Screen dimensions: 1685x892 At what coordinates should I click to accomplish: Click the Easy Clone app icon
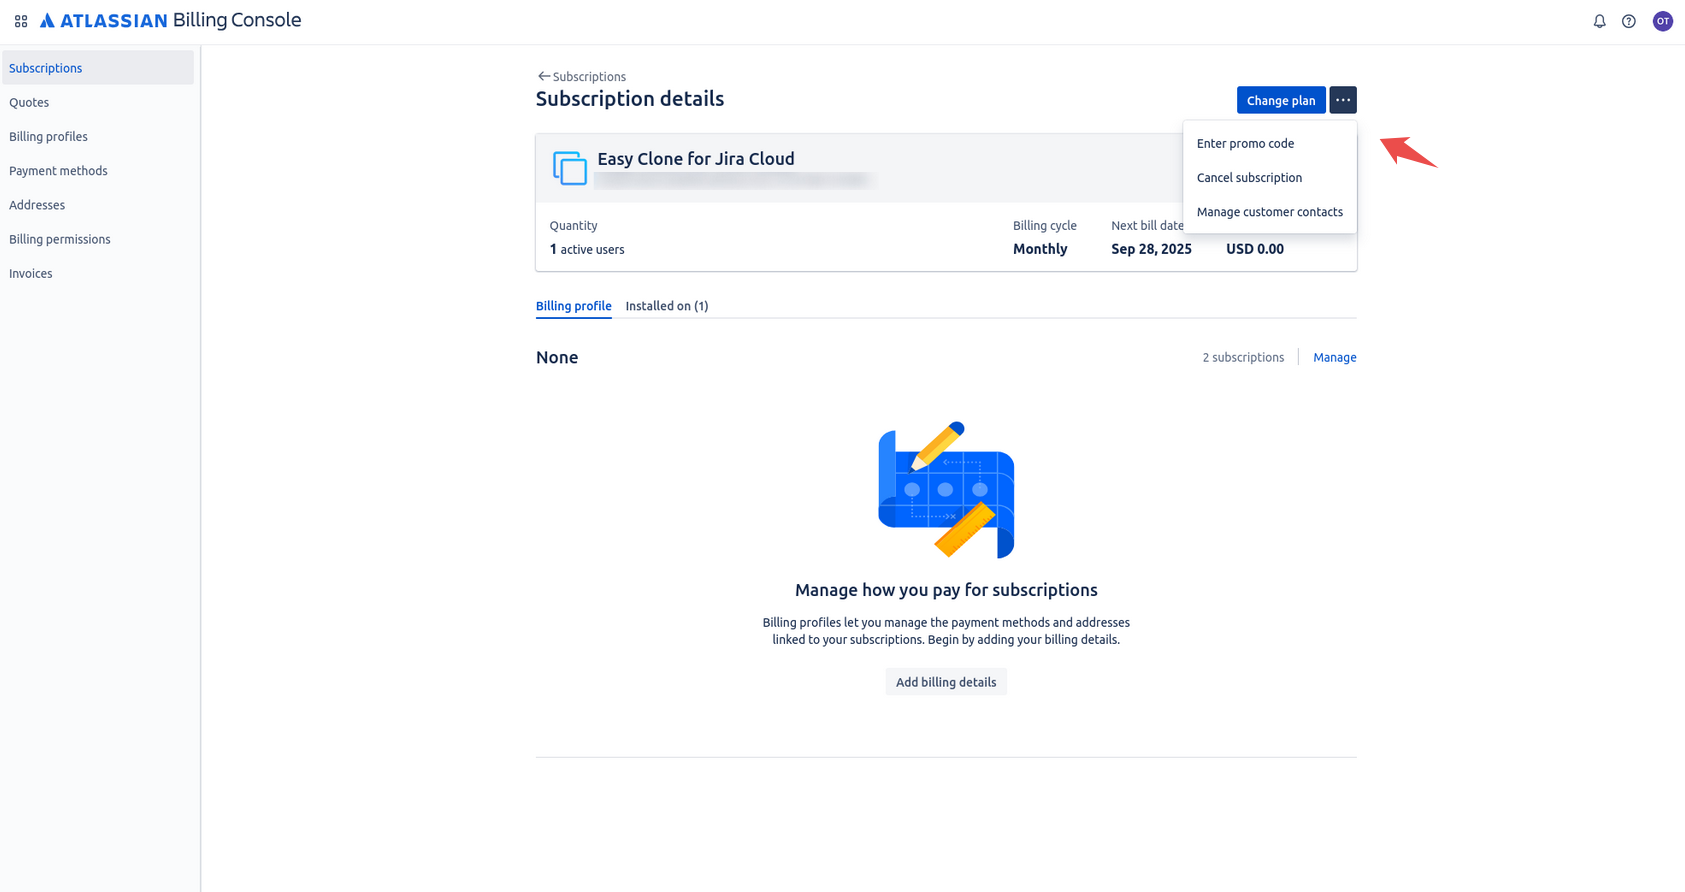[x=570, y=168]
